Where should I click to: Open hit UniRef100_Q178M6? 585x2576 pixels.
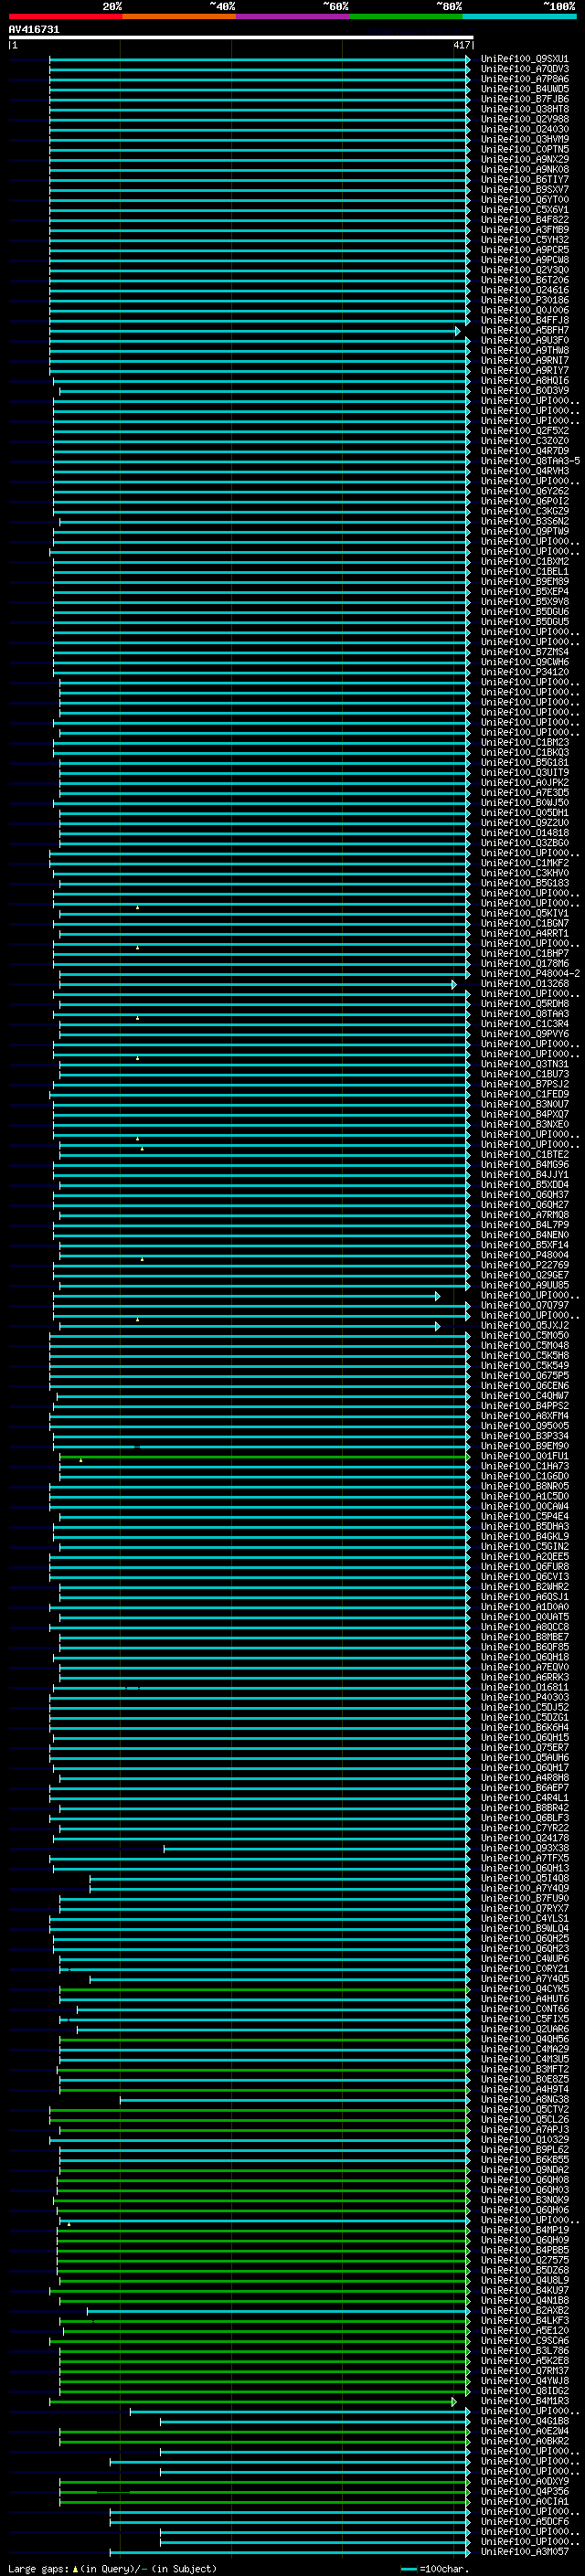tap(524, 964)
